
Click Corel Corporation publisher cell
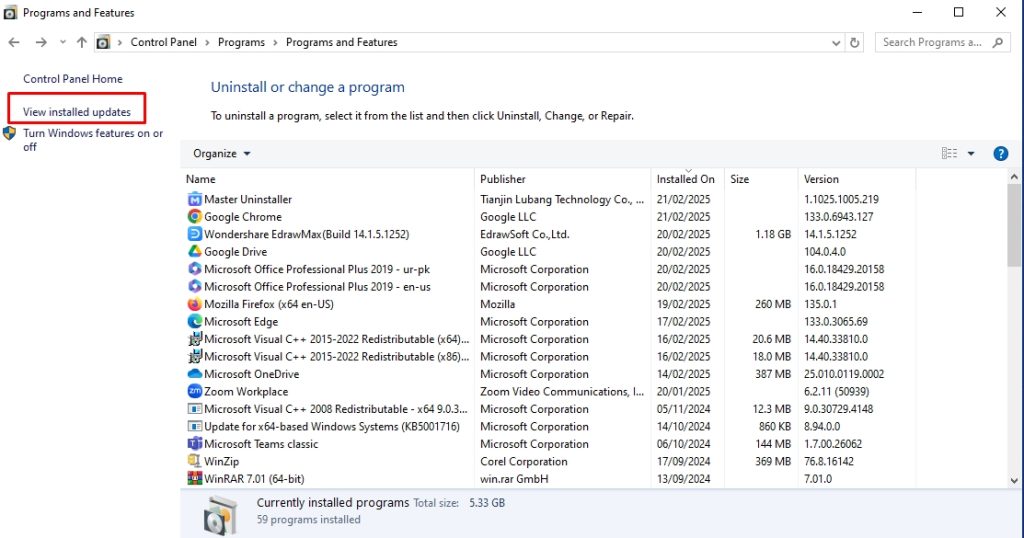(x=524, y=462)
